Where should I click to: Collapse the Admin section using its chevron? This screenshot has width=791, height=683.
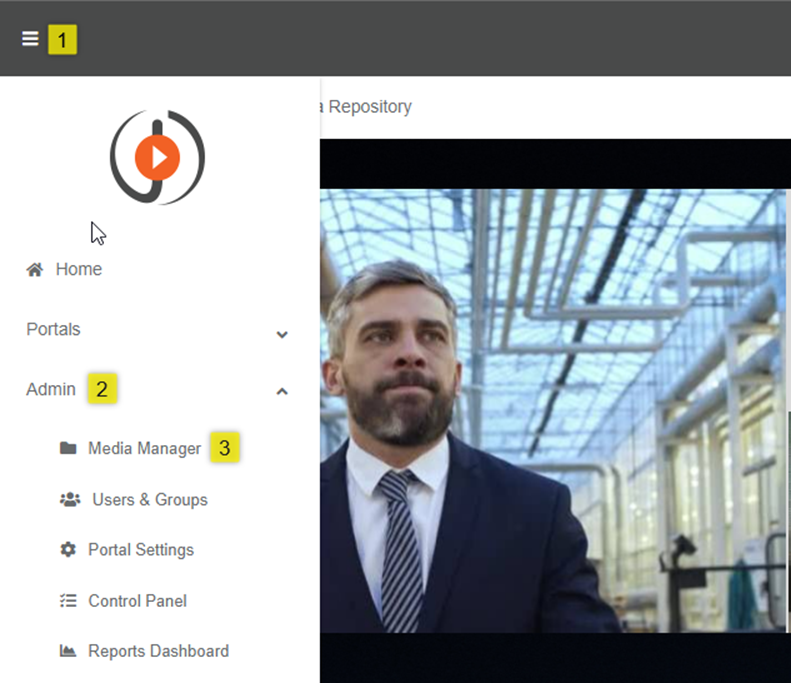pyautogui.click(x=282, y=391)
